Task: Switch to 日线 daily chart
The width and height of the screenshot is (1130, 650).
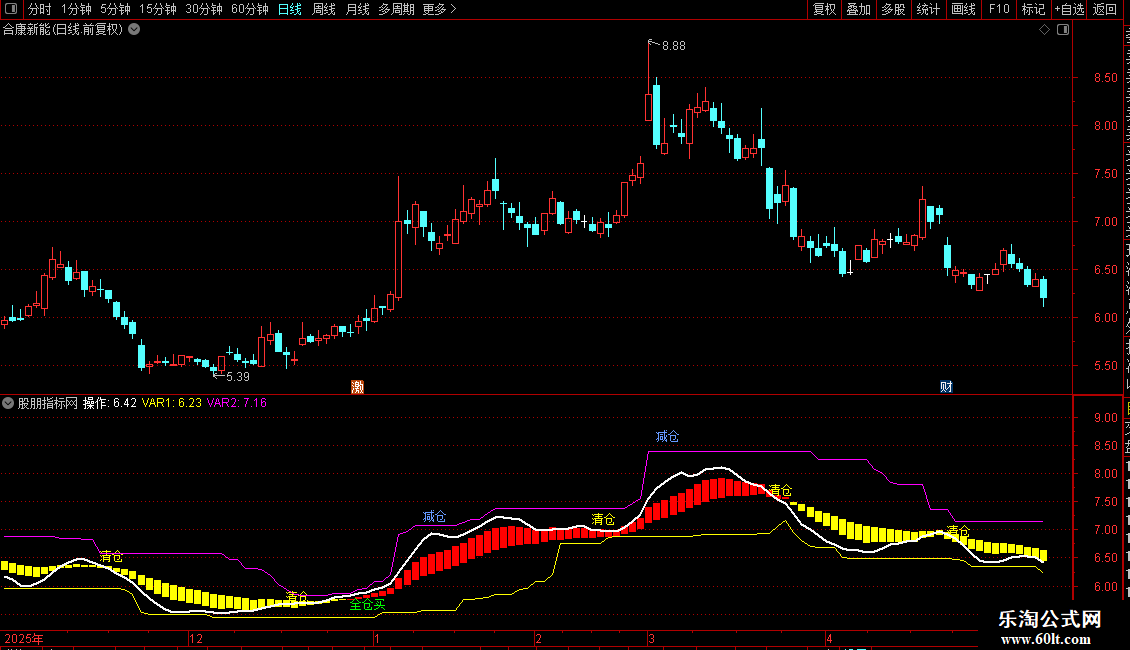Action: 290,9
